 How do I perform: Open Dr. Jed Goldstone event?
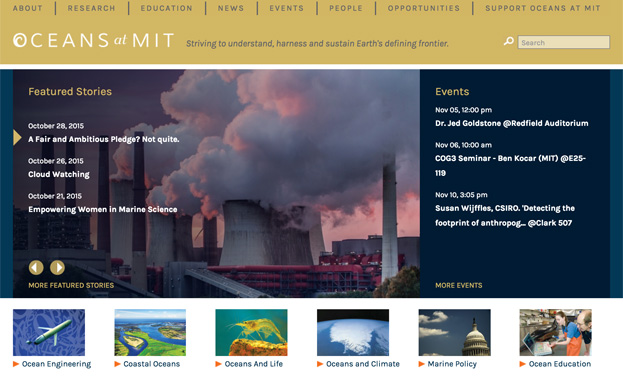[x=512, y=123]
